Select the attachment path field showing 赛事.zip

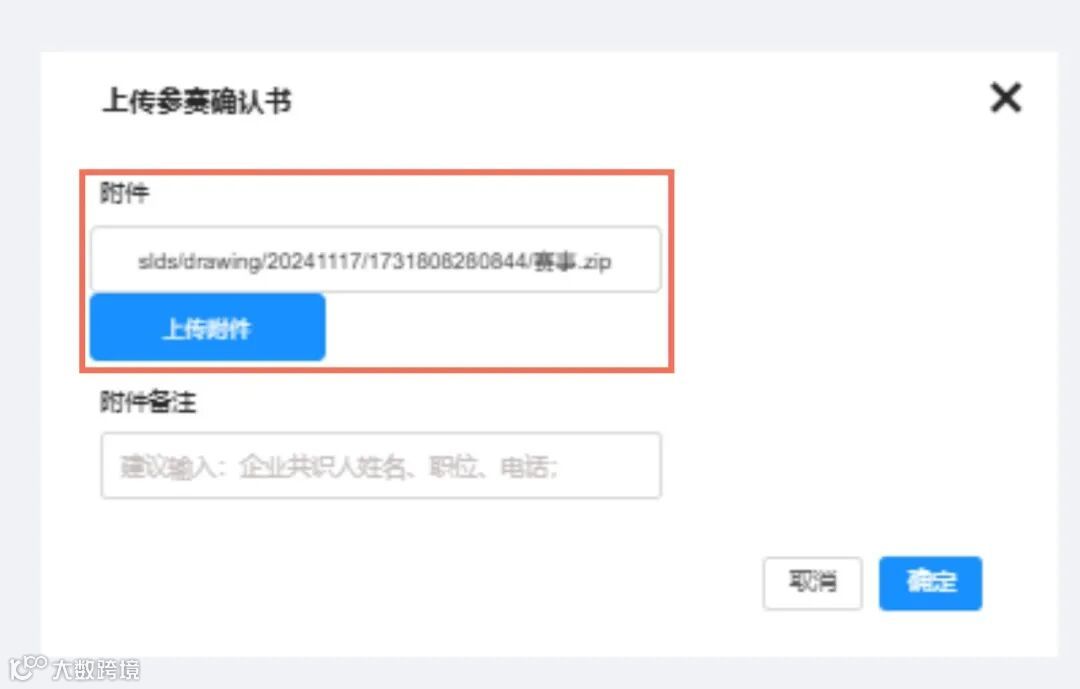pos(375,260)
